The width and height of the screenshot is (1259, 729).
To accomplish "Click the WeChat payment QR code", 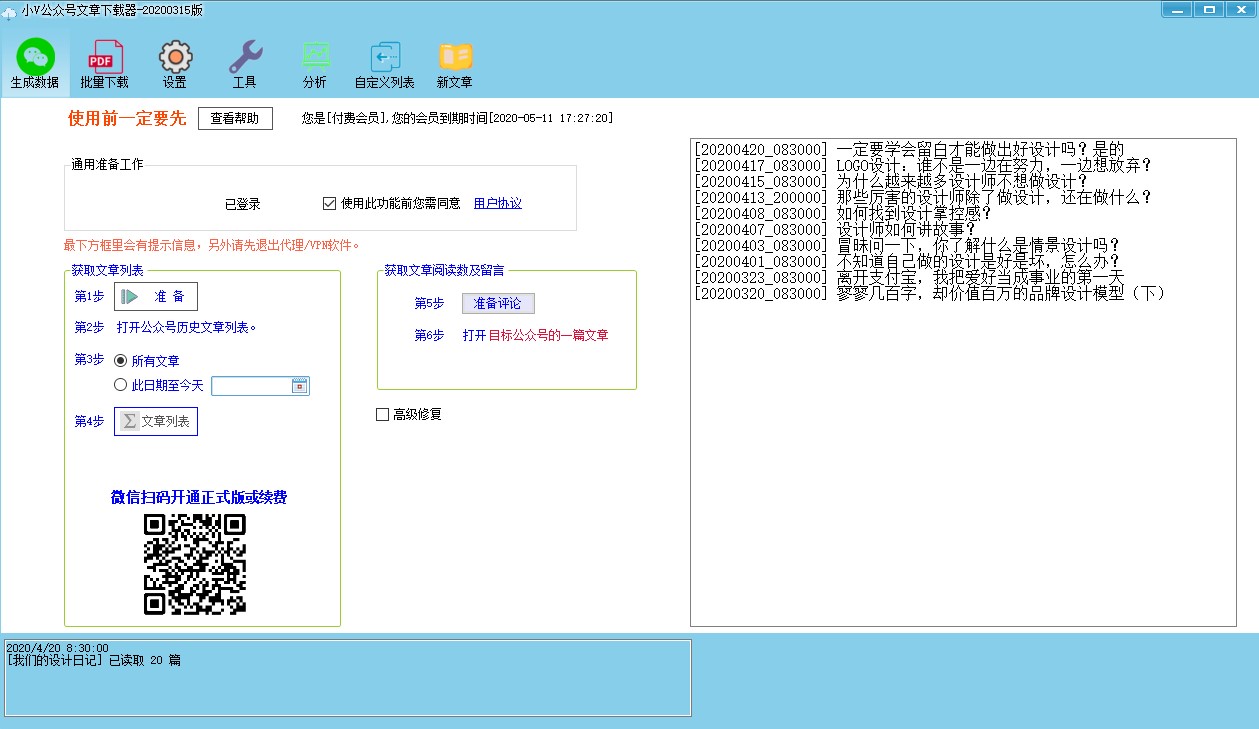I will (x=195, y=564).
